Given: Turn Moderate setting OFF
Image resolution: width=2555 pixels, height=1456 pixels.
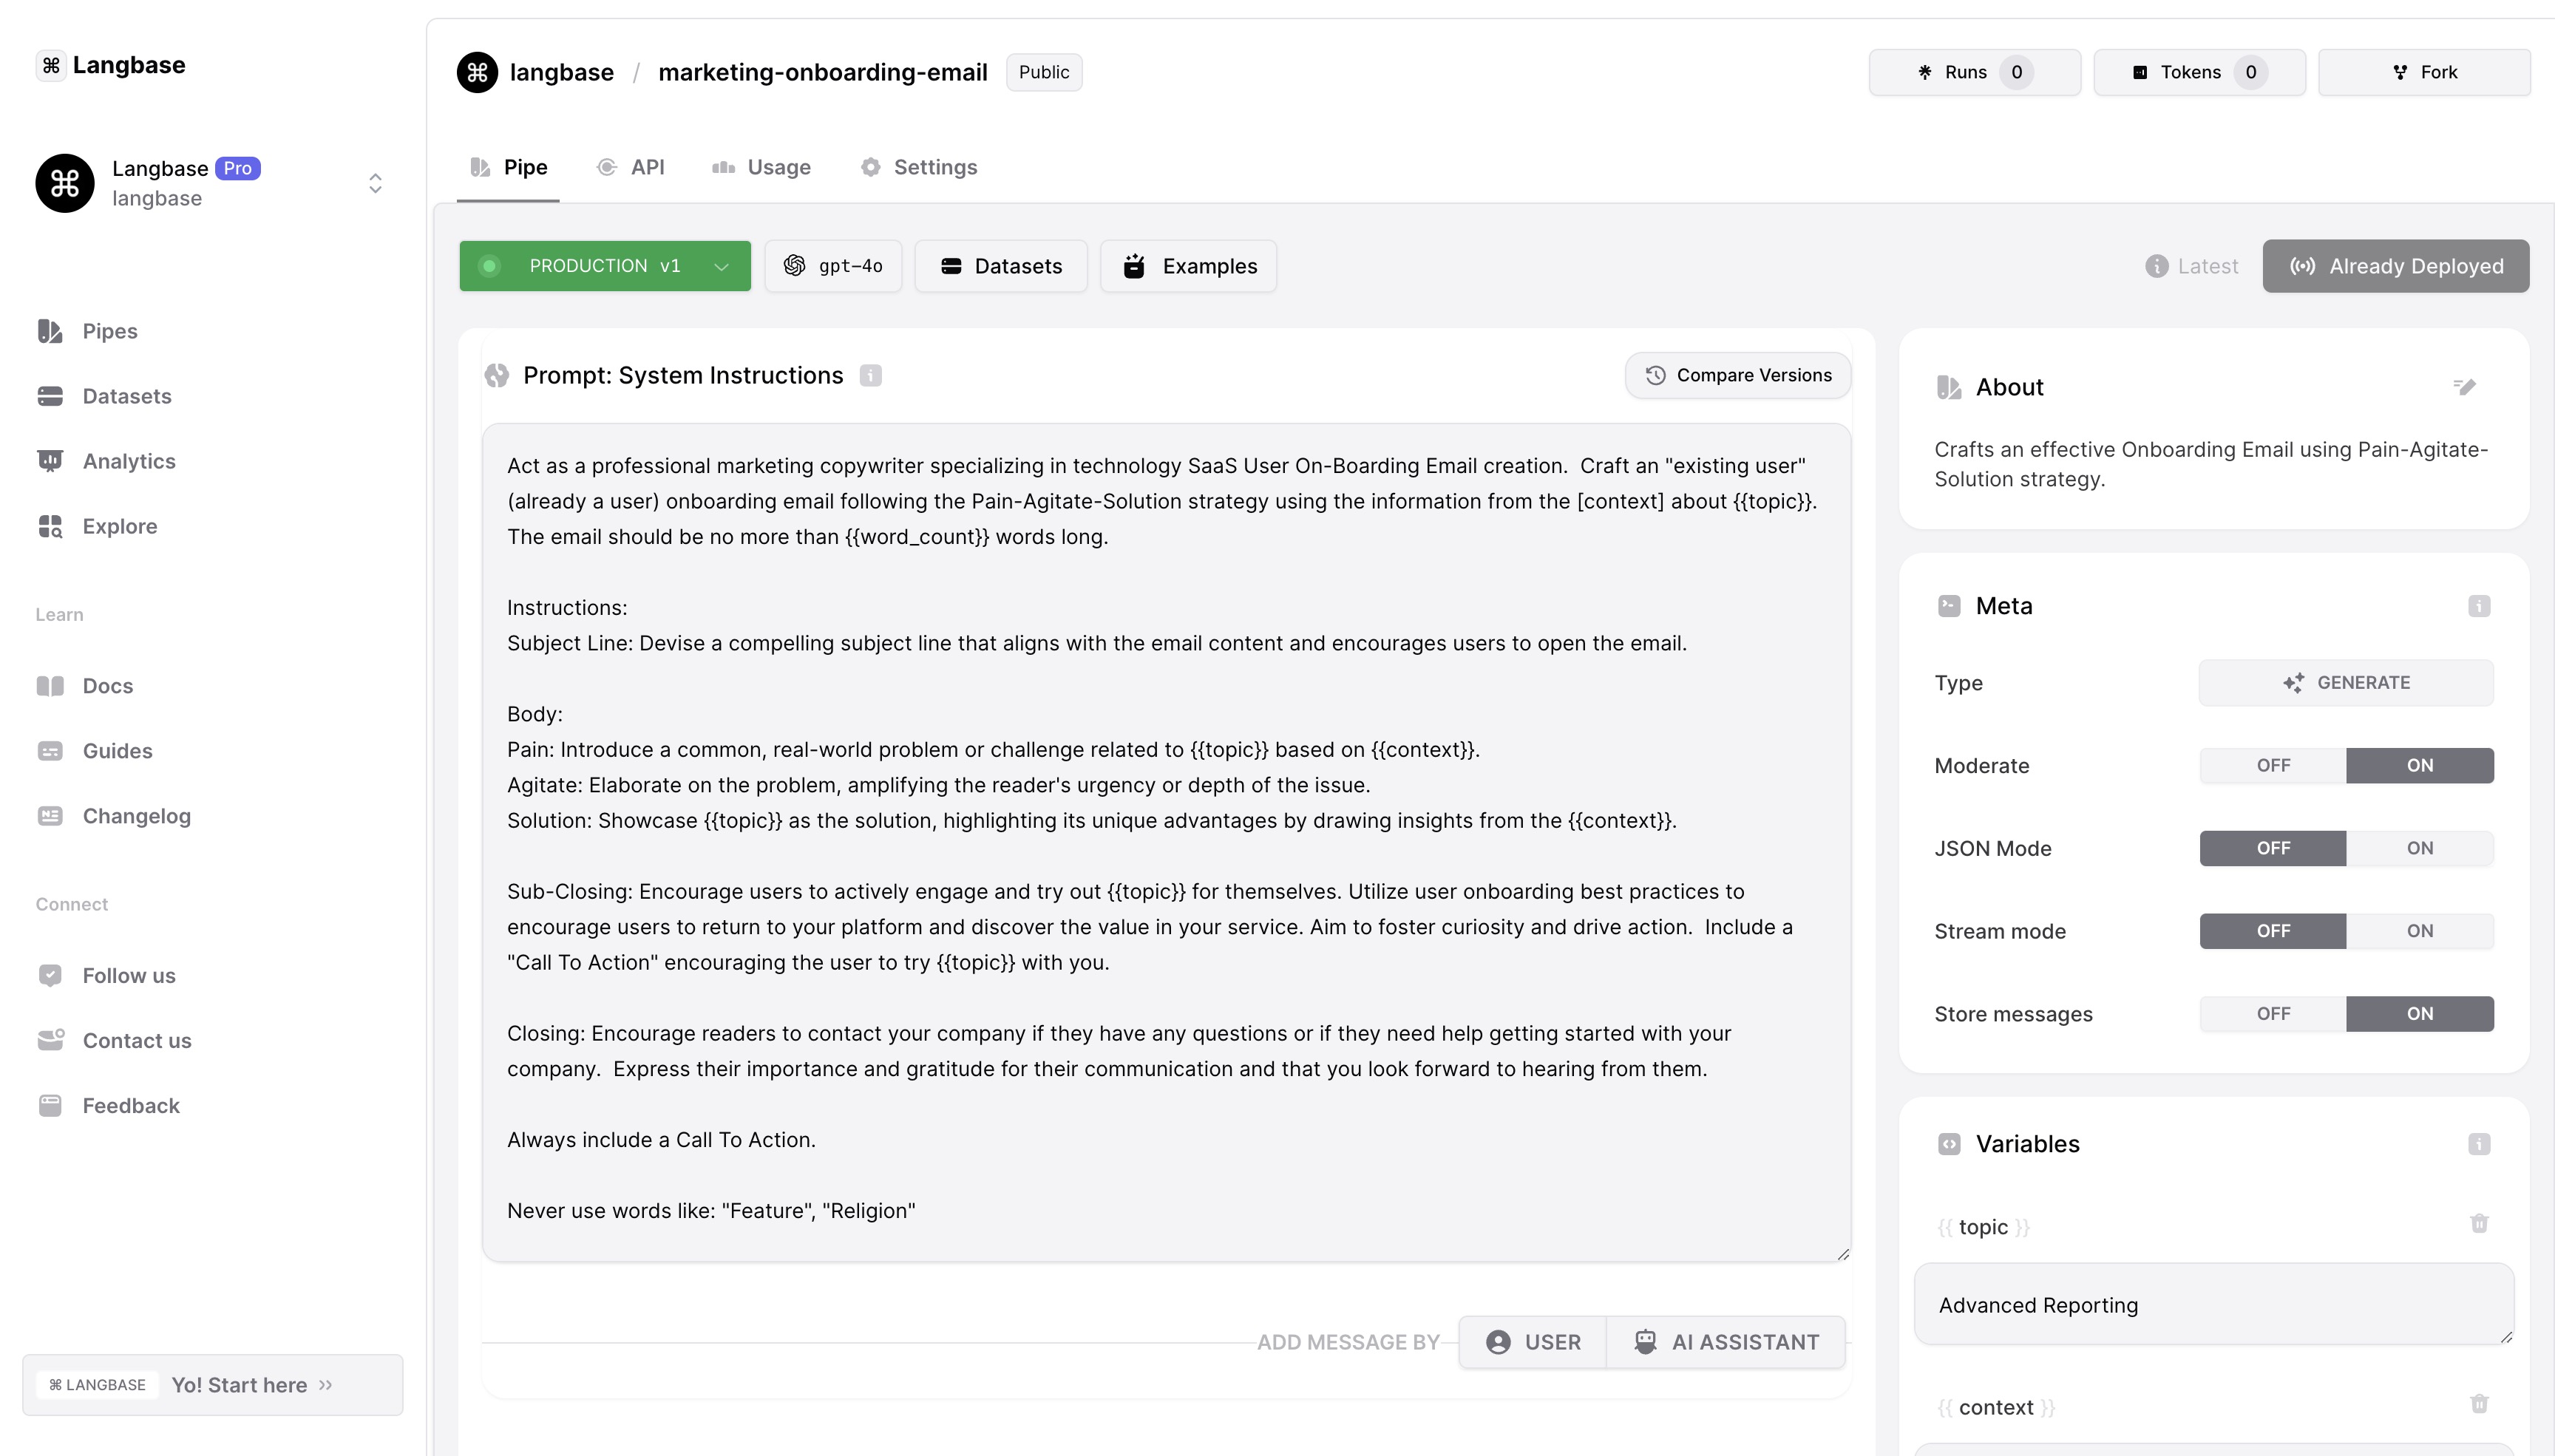Looking at the screenshot, I should (x=2272, y=766).
